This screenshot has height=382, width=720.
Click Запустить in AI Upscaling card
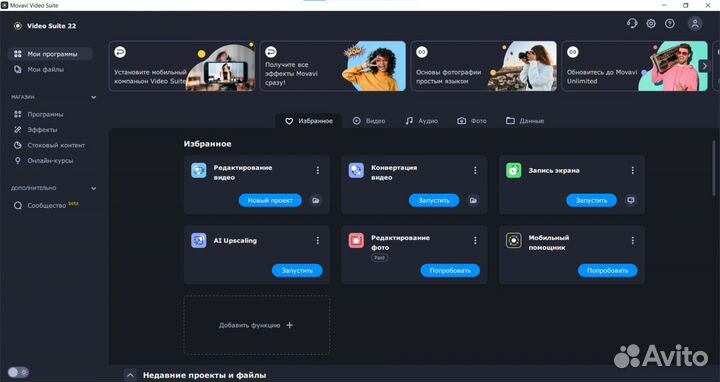pos(297,271)
